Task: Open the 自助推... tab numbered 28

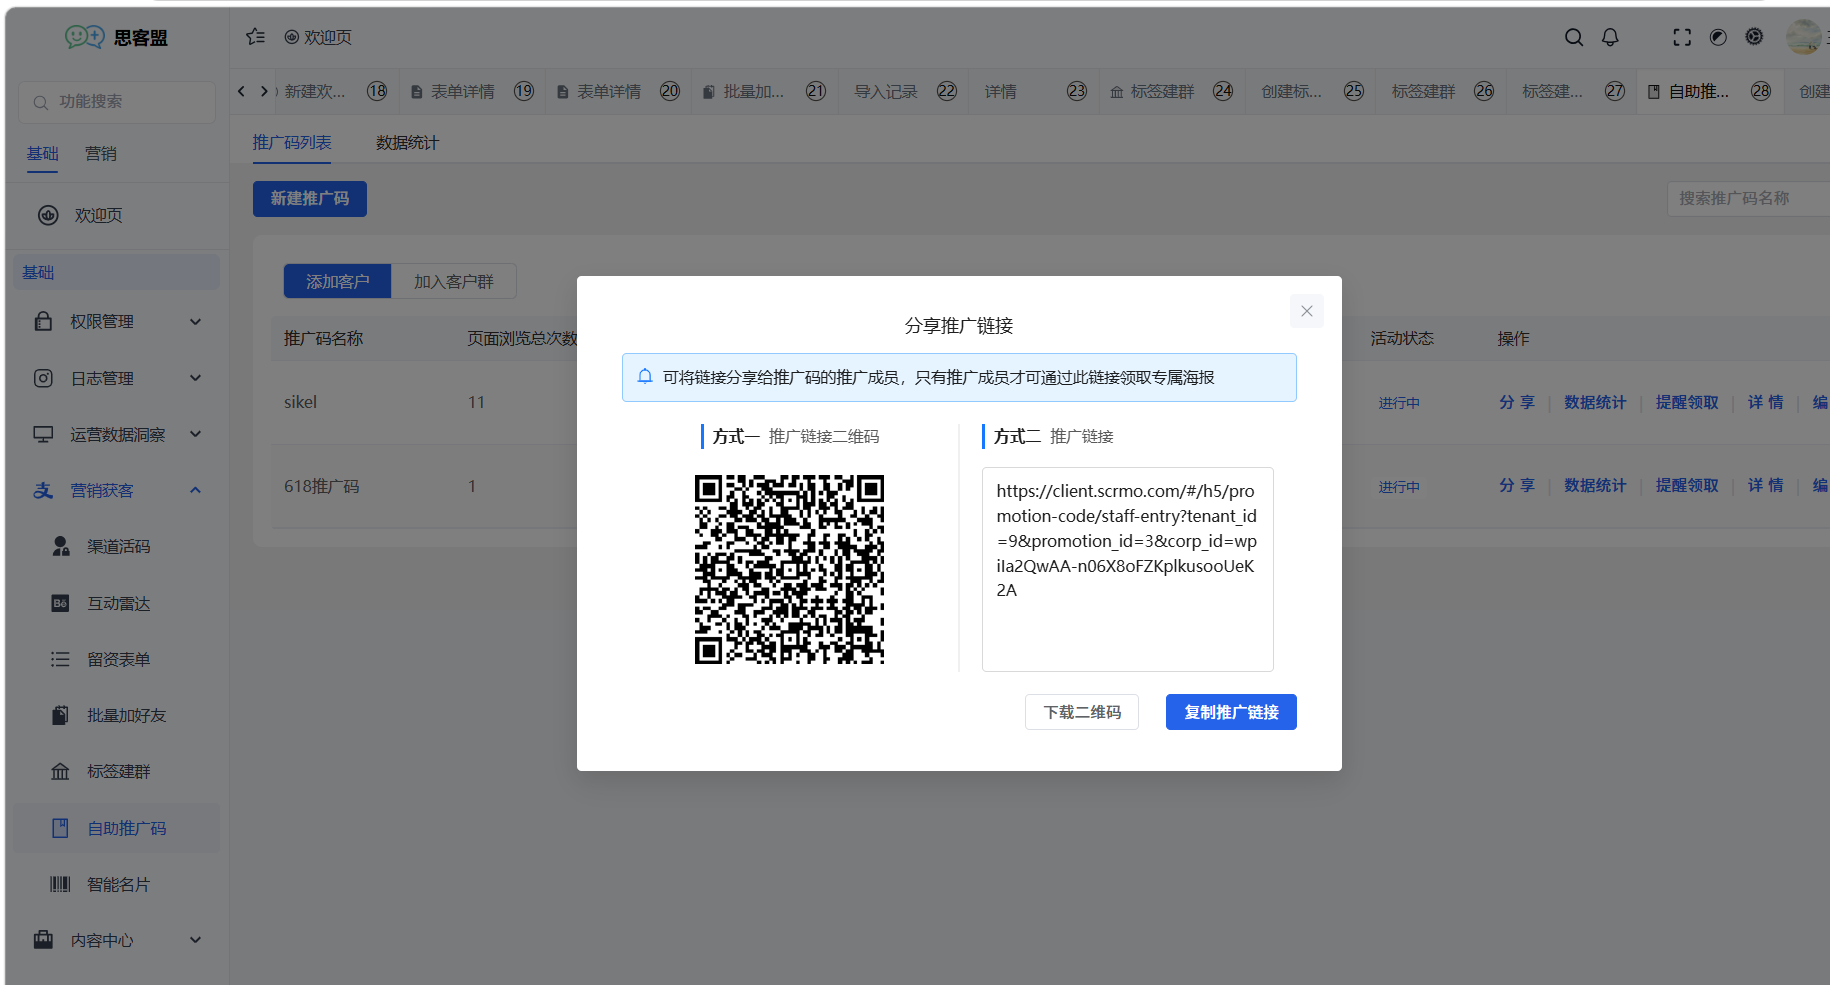Action: pos(1710,91)
